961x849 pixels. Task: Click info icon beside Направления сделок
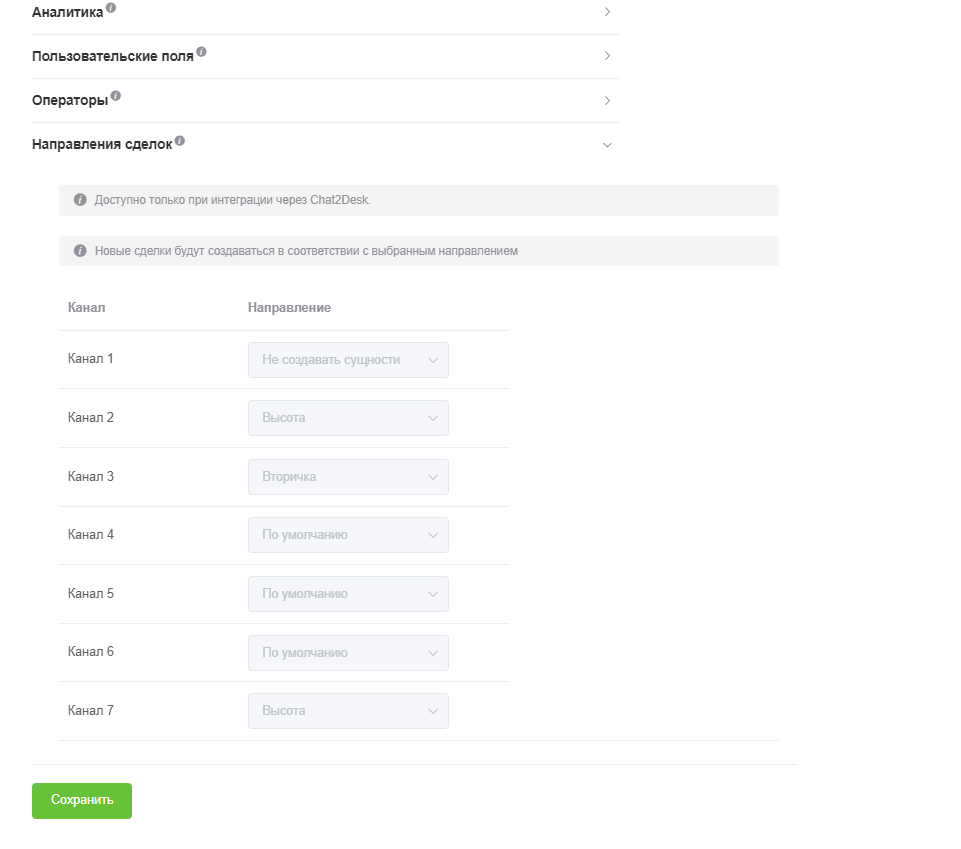180,141
